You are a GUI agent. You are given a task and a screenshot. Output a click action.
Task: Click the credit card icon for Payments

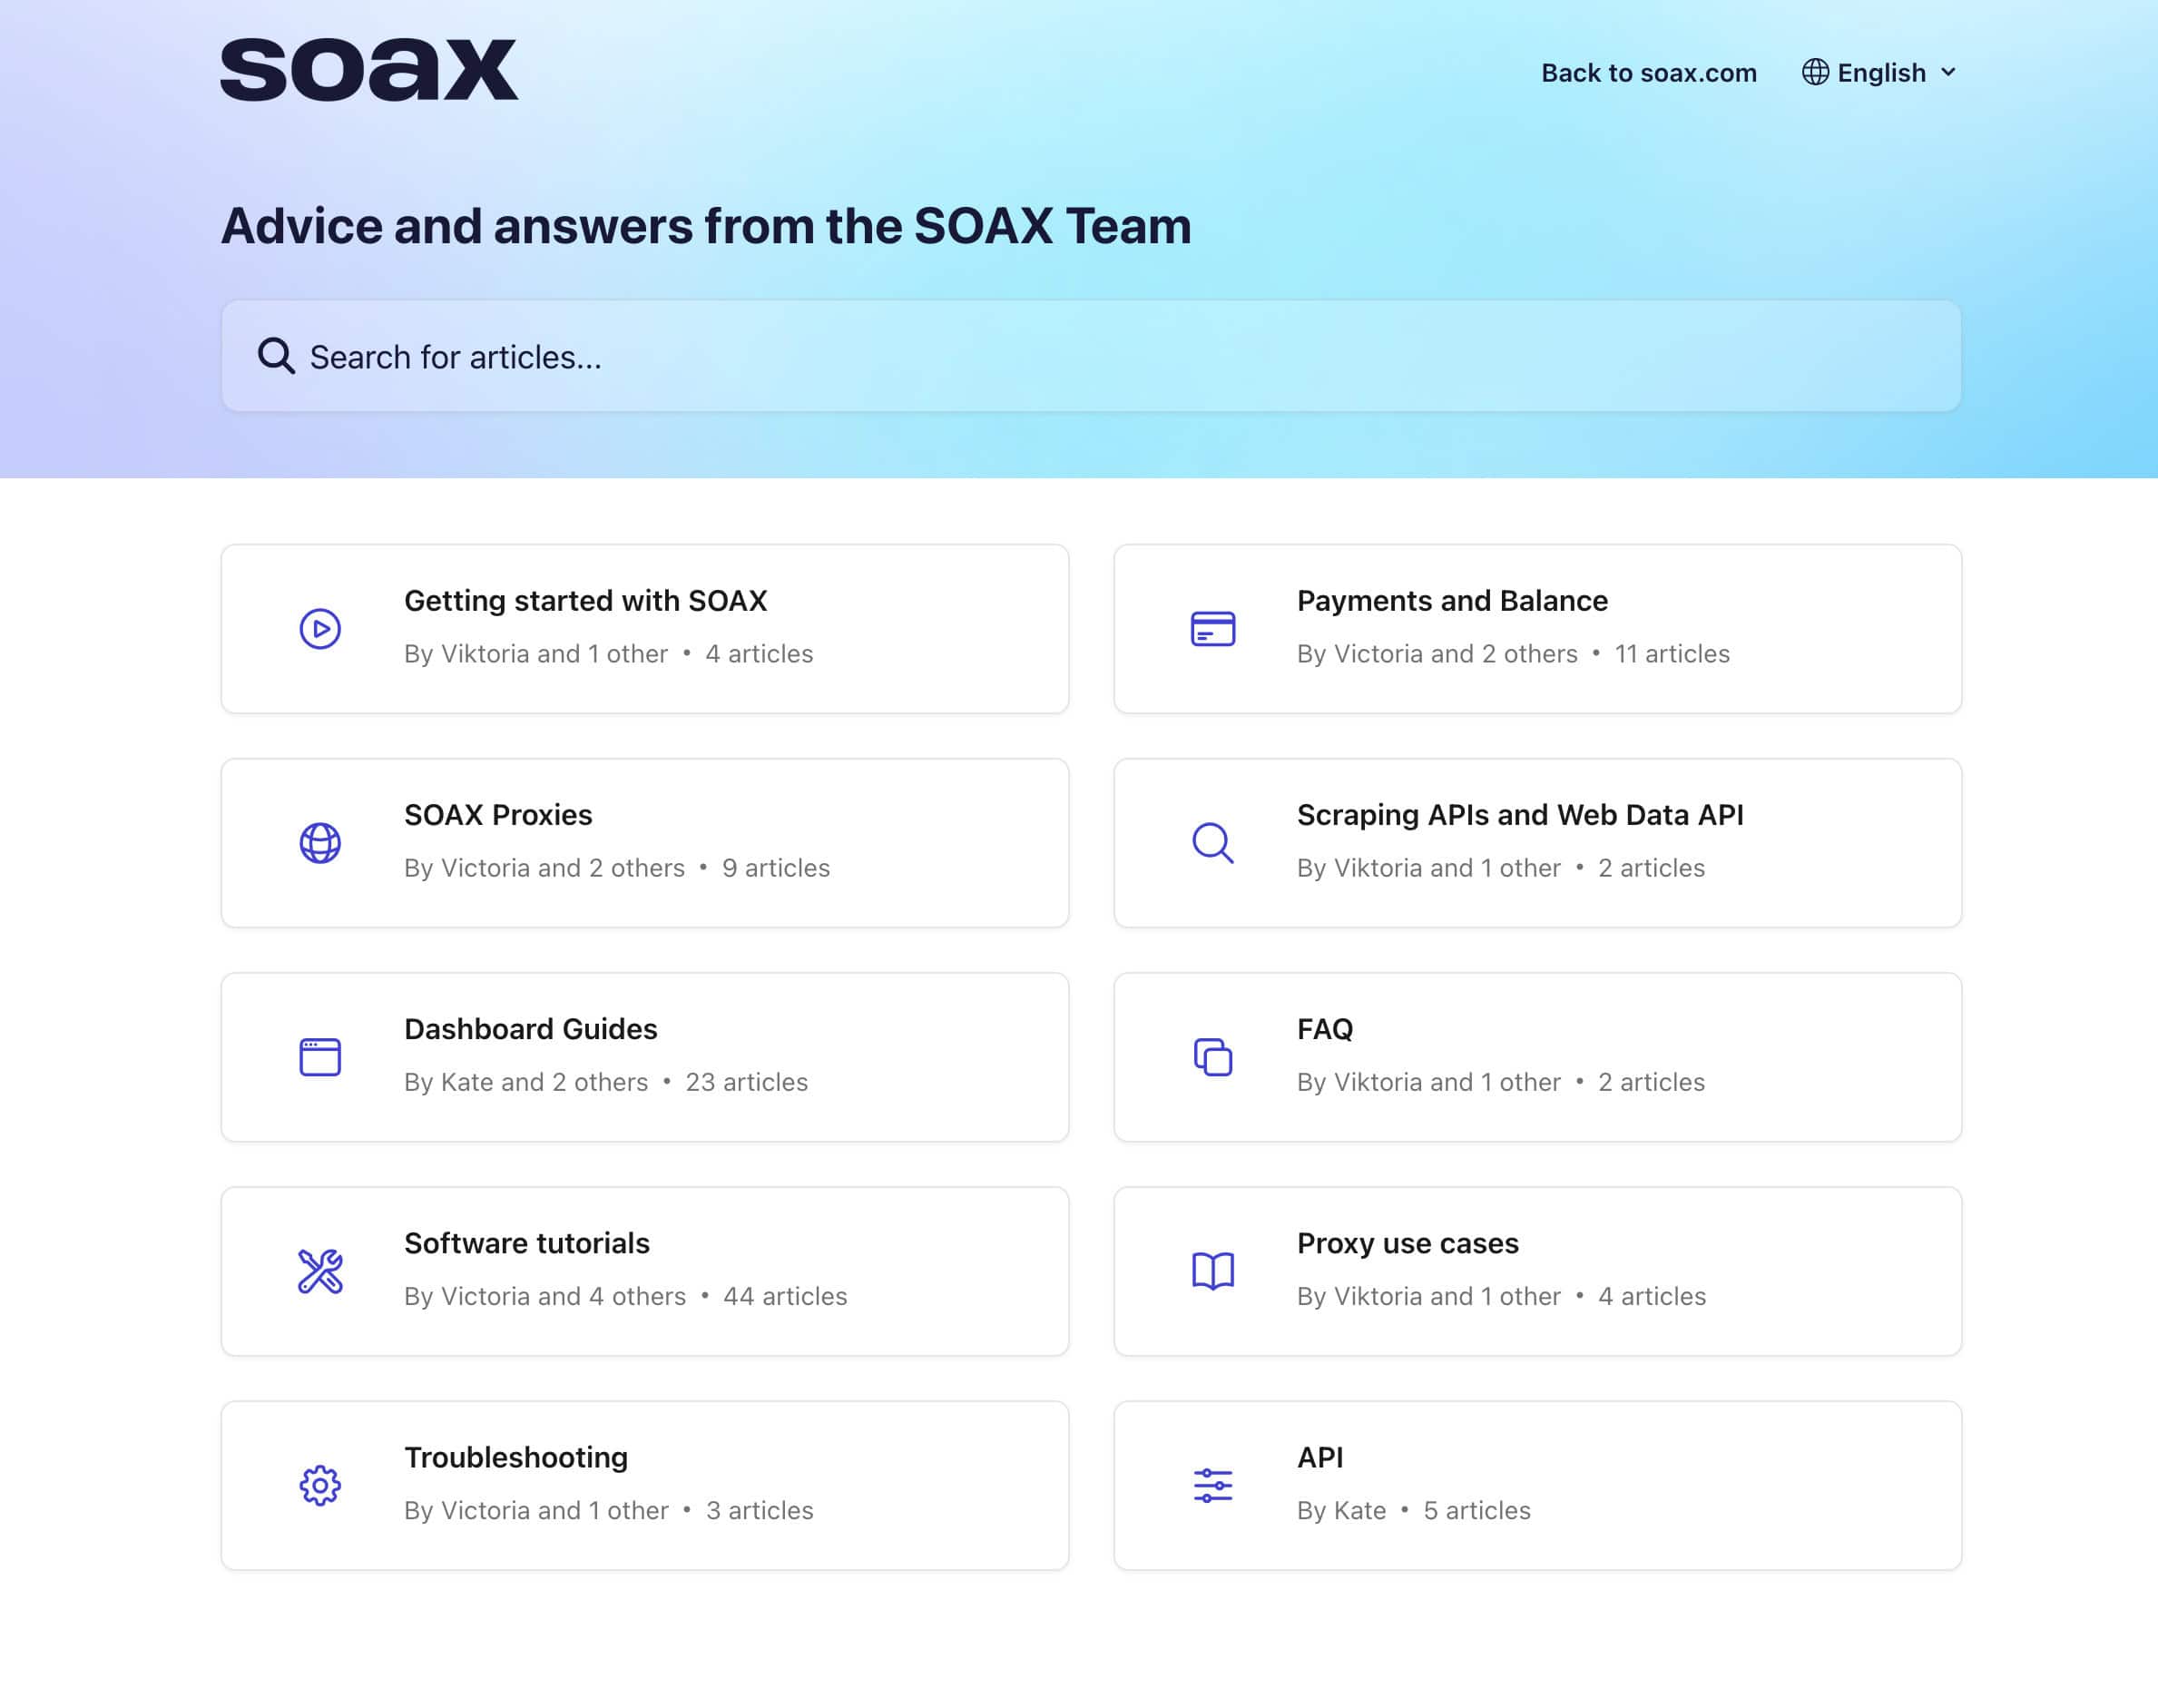[1213, 629]
